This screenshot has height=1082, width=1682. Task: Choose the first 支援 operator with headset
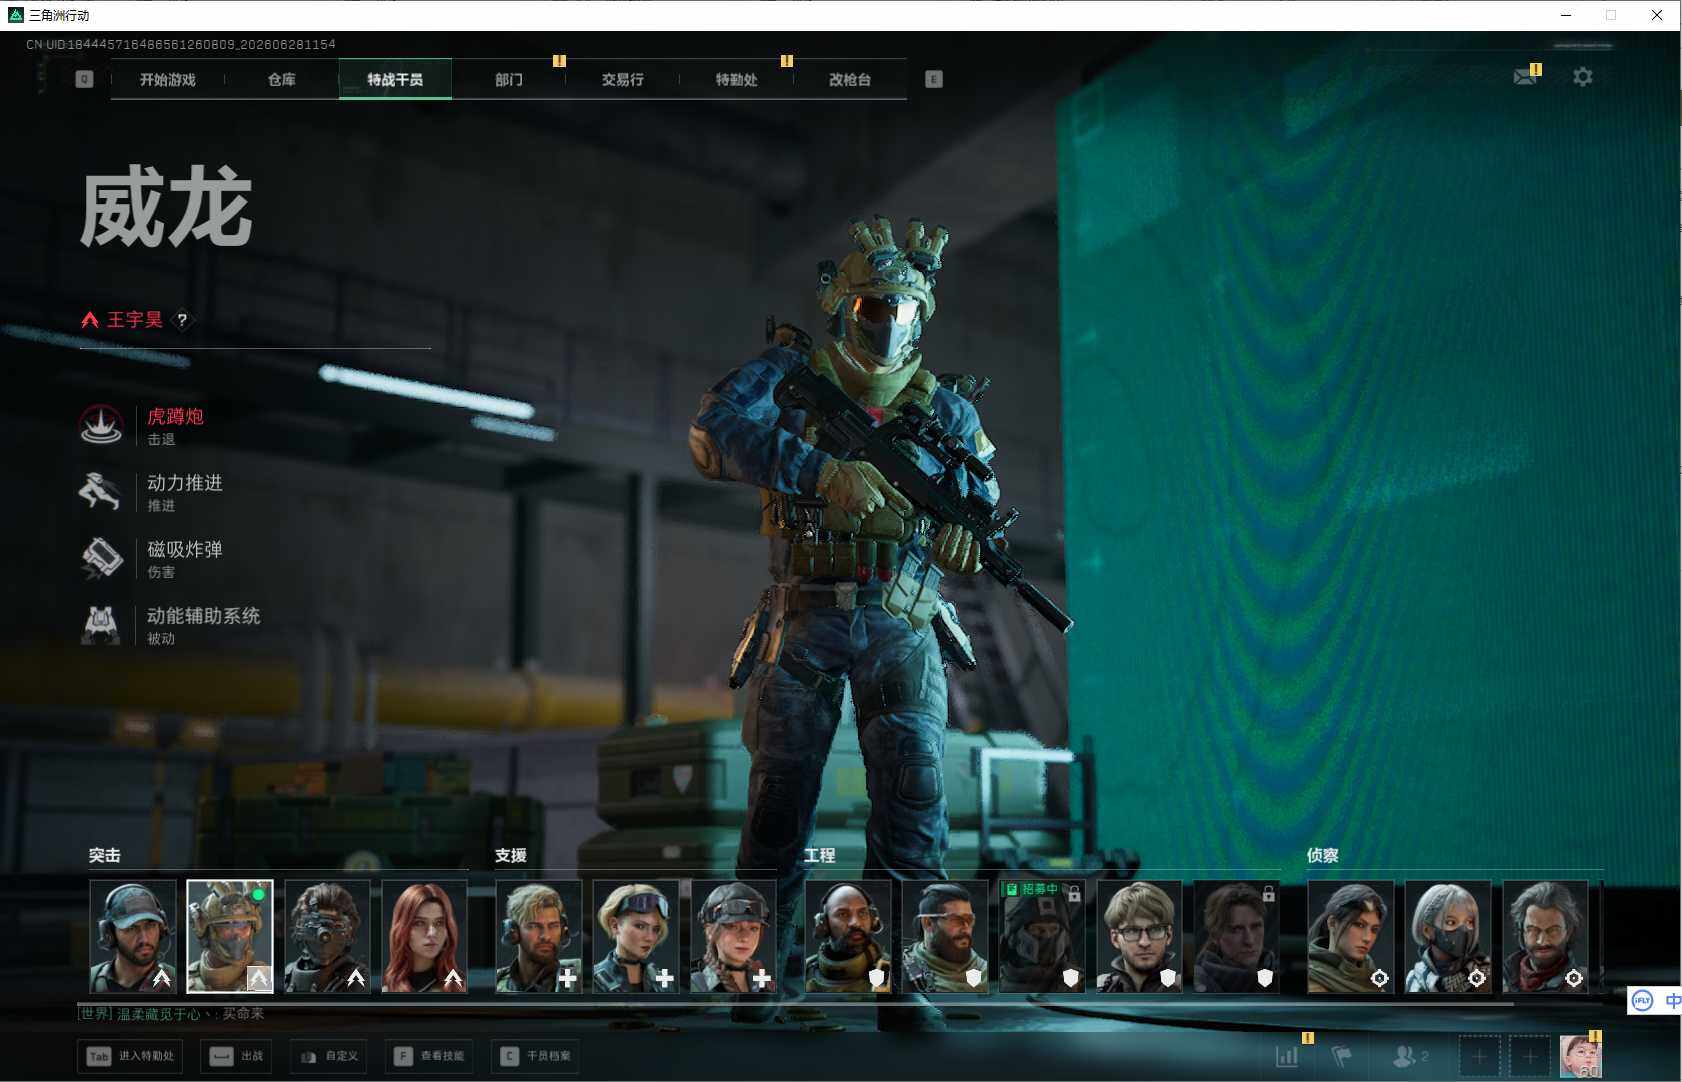539,936
